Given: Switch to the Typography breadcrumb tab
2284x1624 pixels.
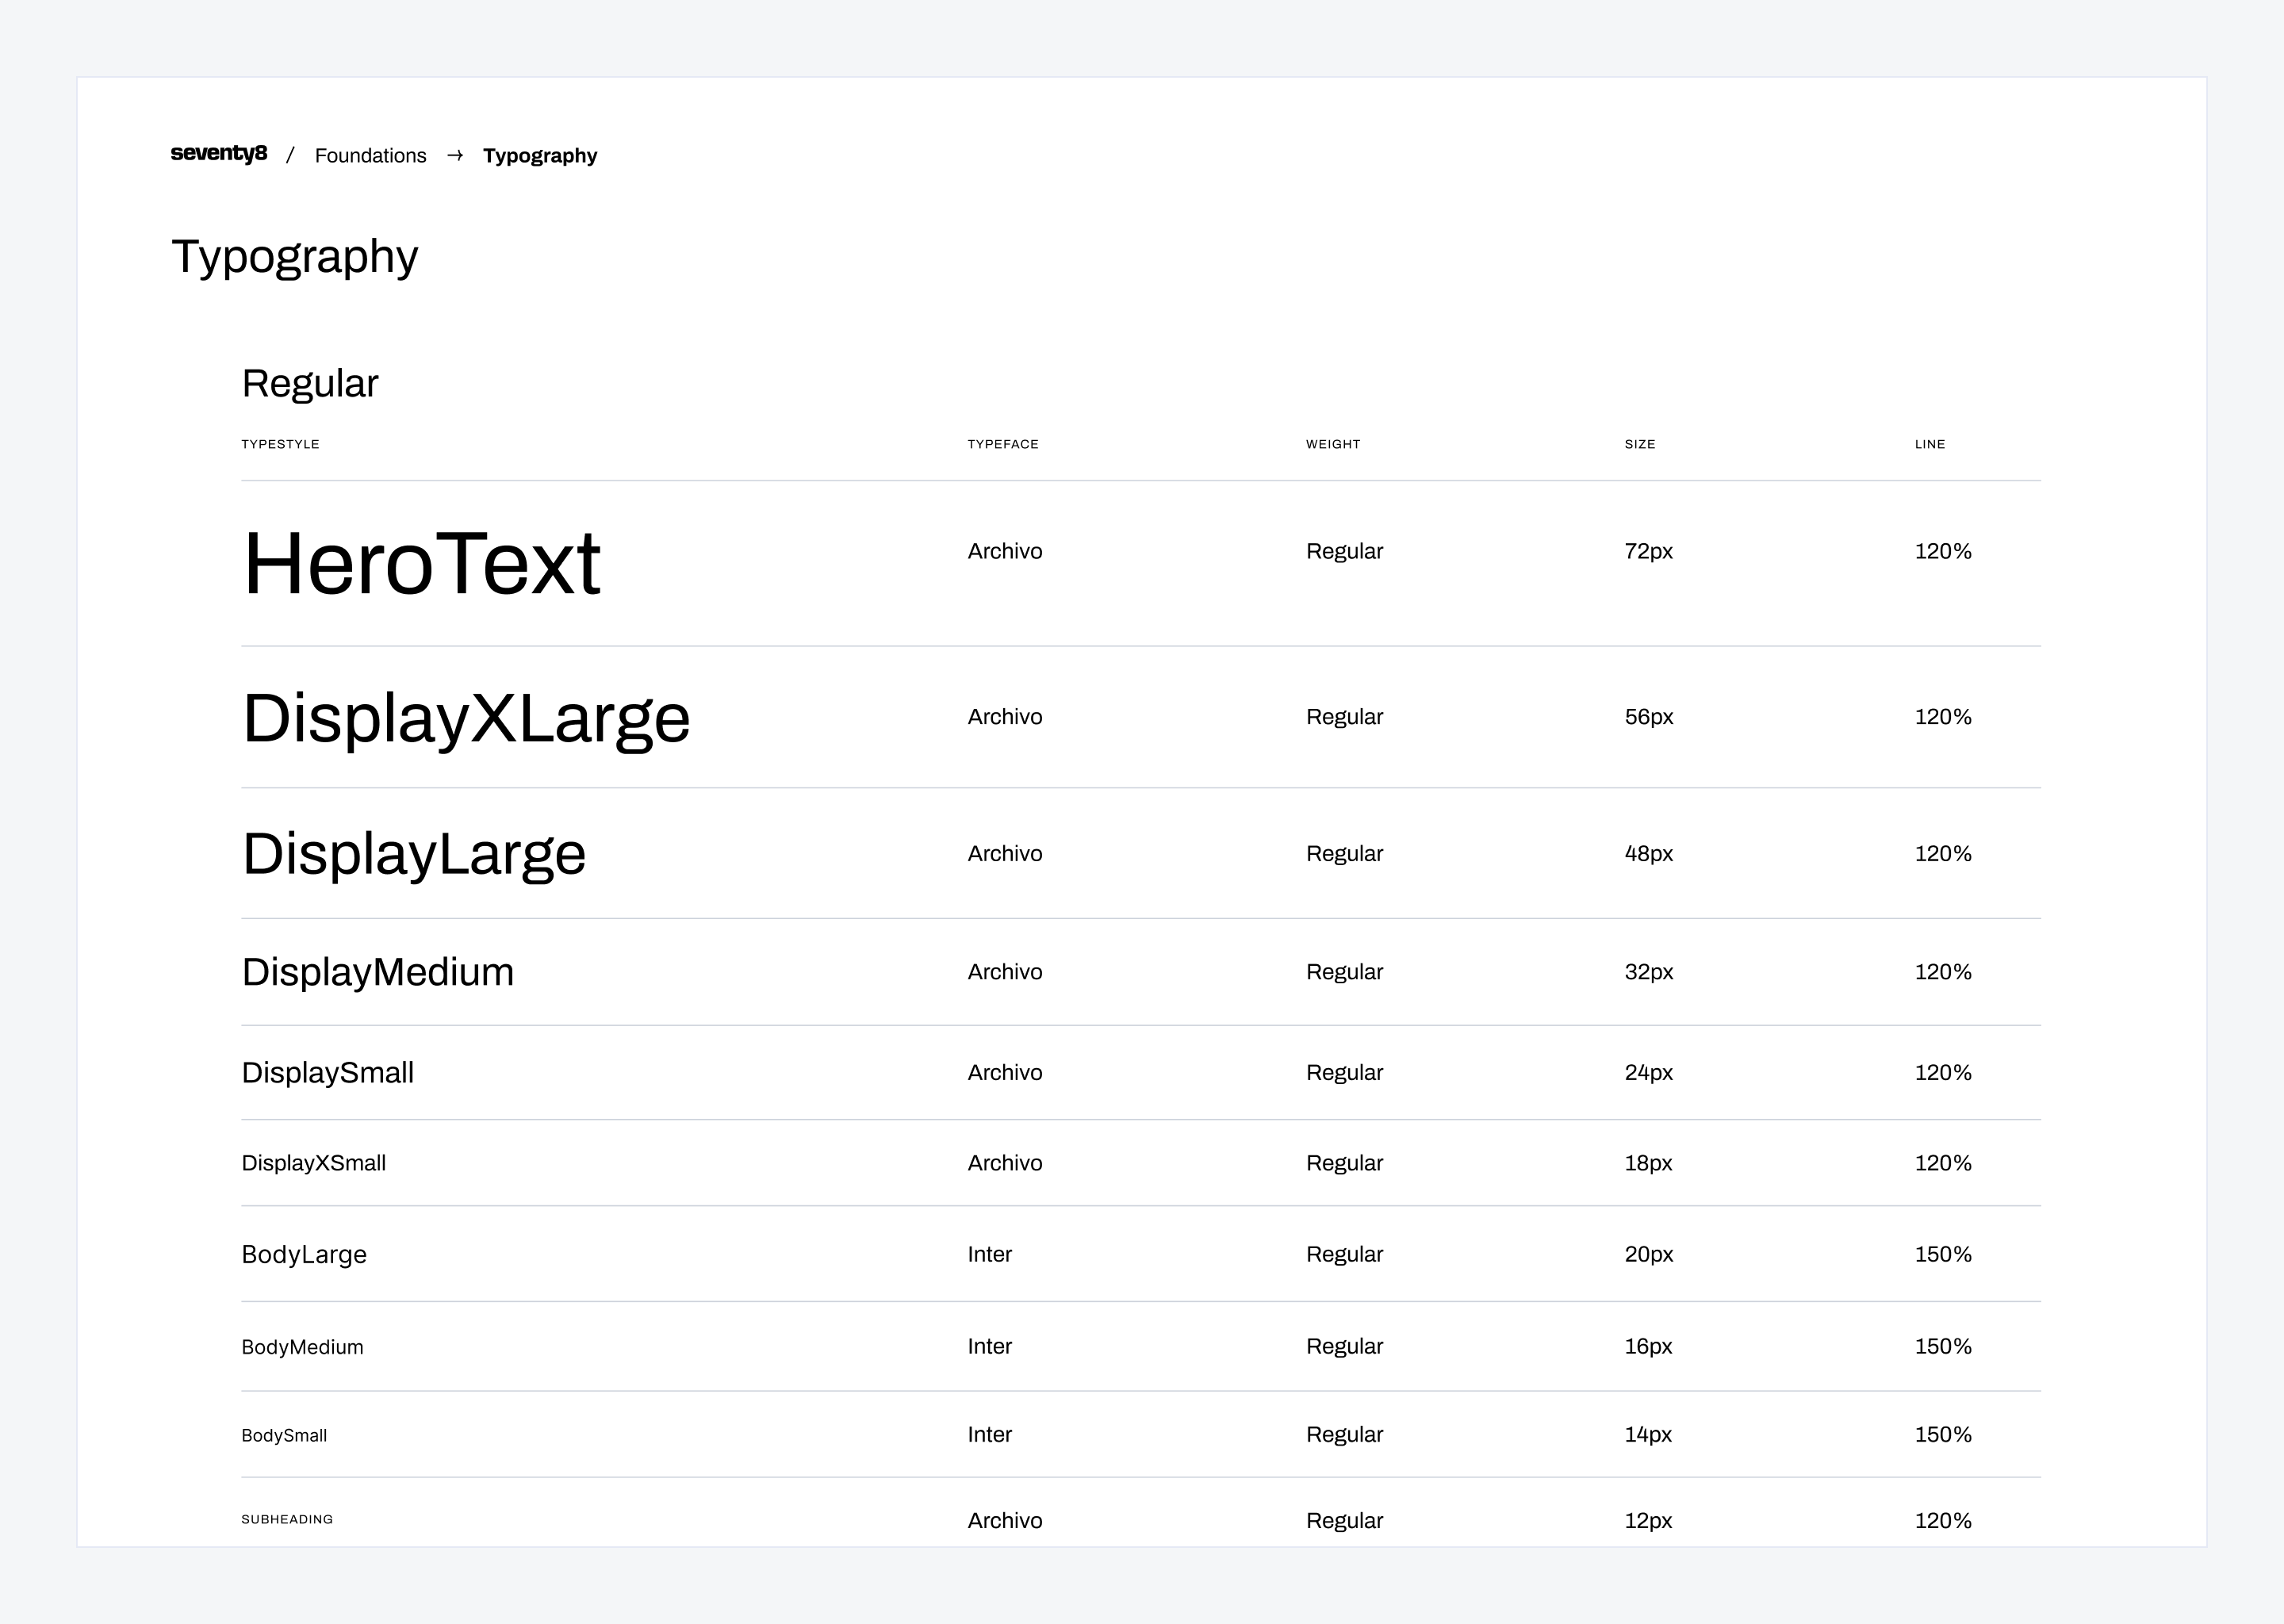Looking at the screenshot, I should point(539,155).
